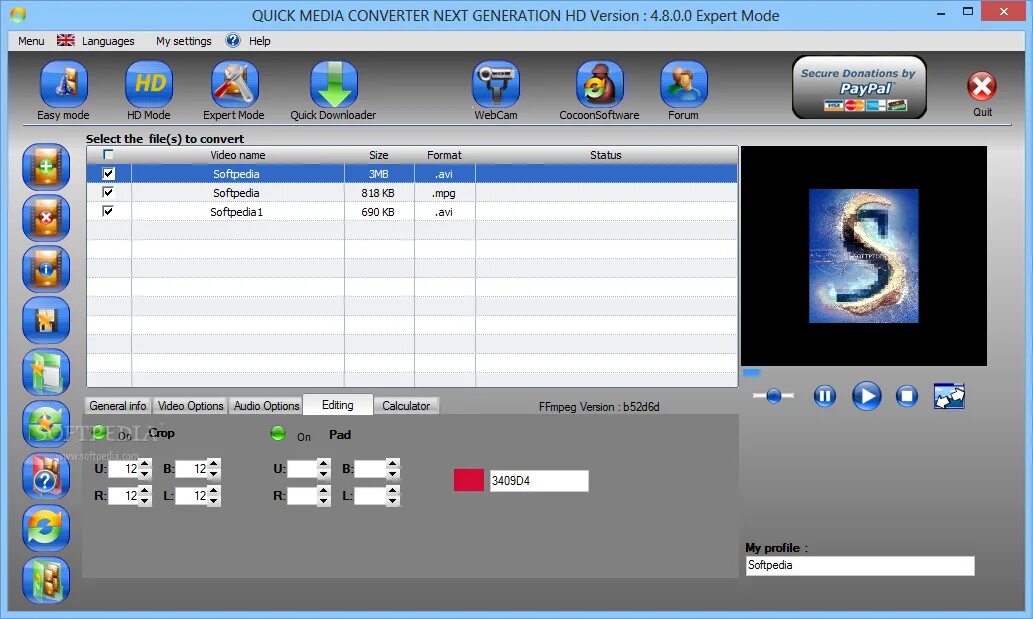The height and width of the screenshot is (619, 1033).
Task: Remove video with red X film icon
Action: click(x=46, y=217)
